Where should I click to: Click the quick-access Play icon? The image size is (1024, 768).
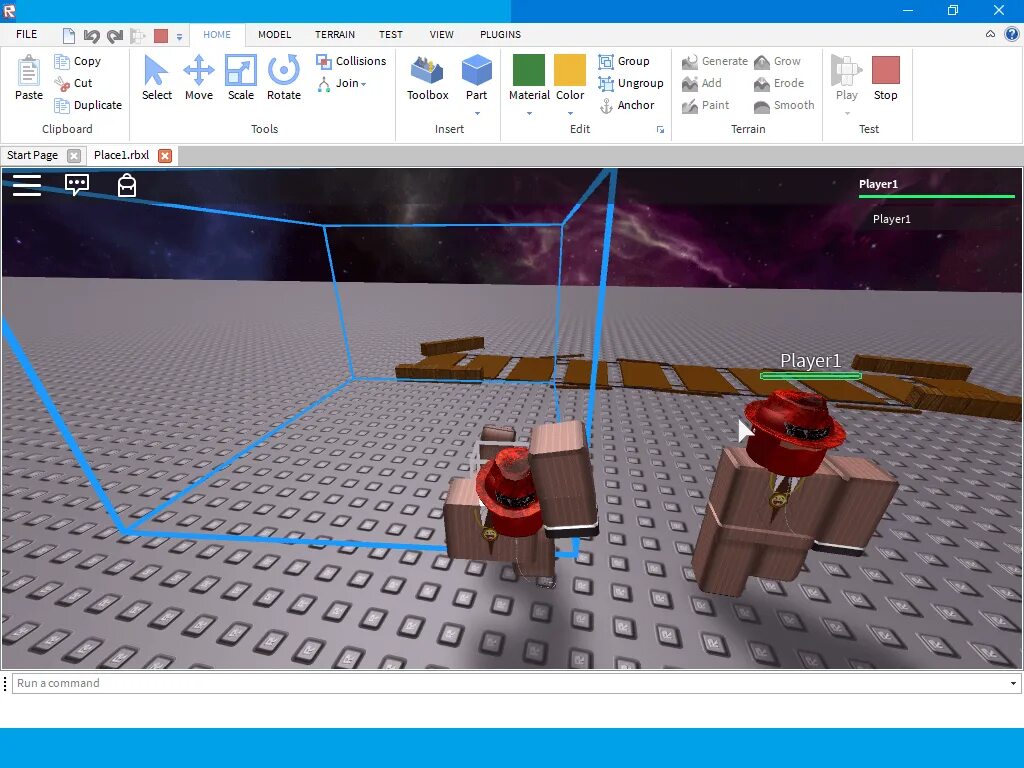coord(138,36)
